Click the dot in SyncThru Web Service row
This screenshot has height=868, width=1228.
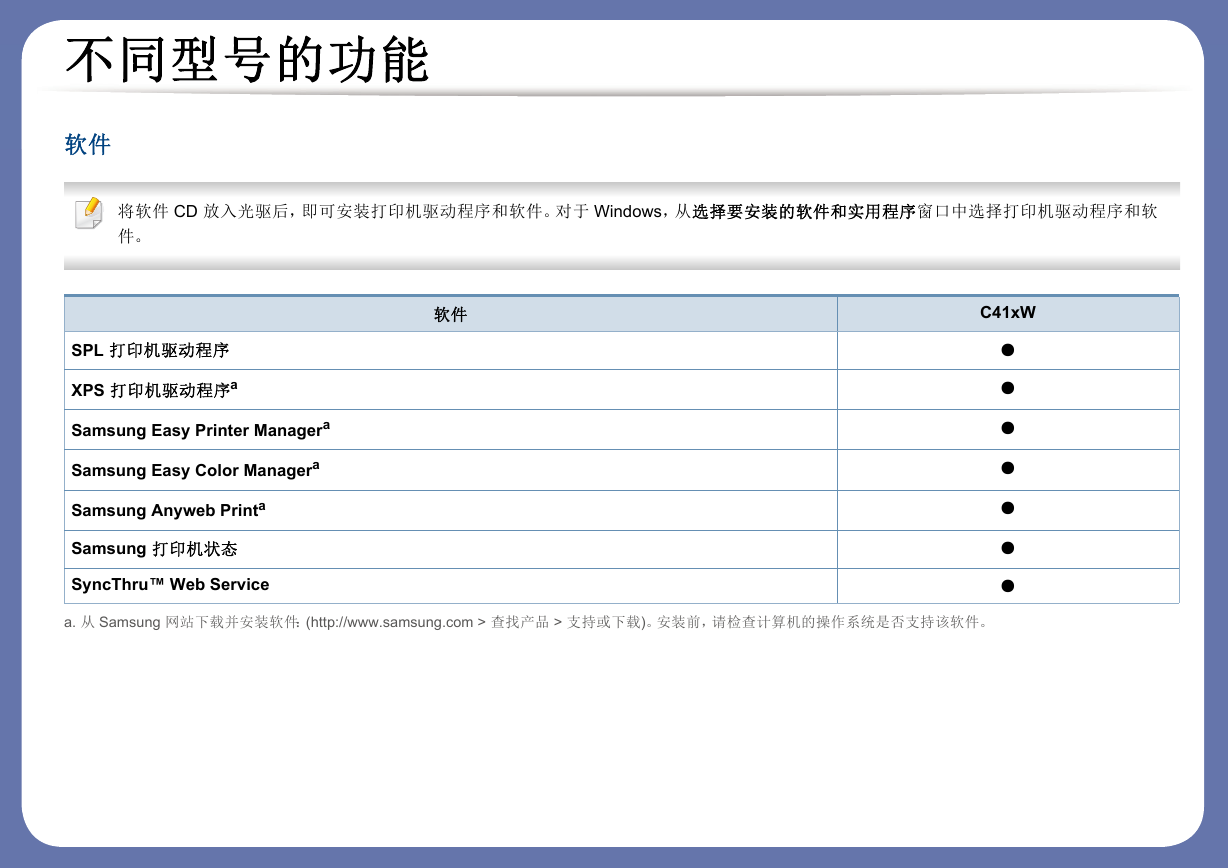(x=1008, y=586)
